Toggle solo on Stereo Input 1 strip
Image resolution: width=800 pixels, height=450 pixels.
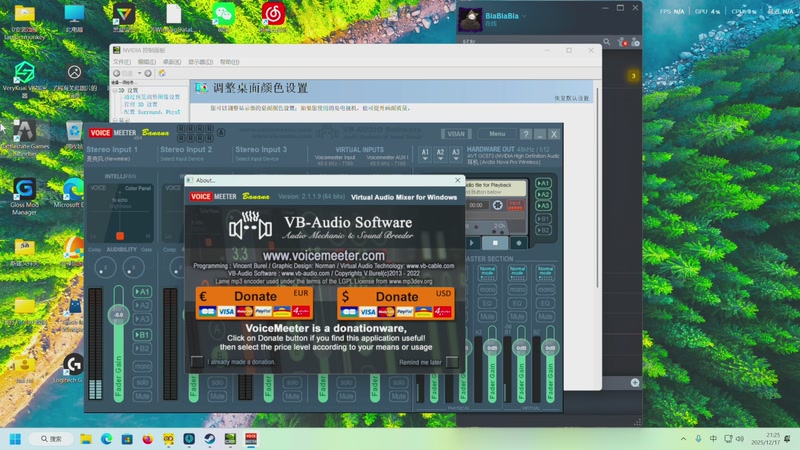pyautogui.click(x=142, y=382)
